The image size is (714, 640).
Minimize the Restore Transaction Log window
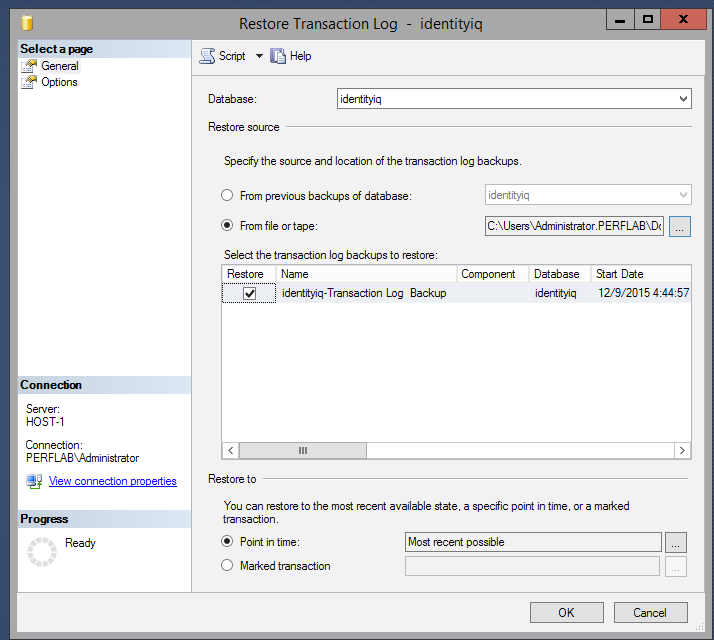(x=620, y=20)
